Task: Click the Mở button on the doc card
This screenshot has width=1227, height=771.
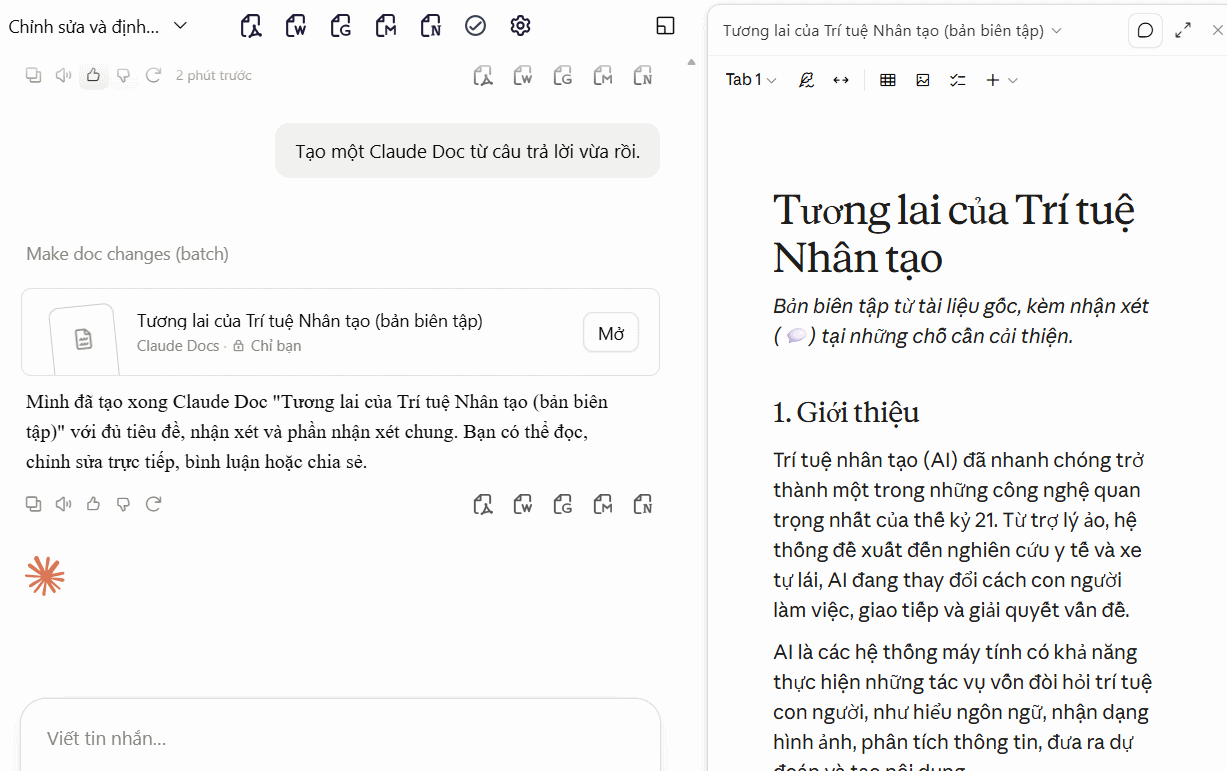Action: coord(611,333)
